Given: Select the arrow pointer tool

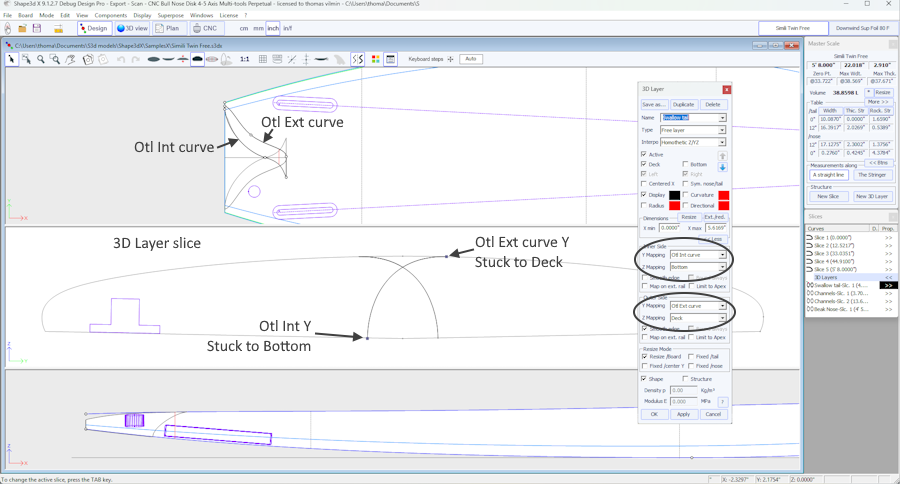Looking at the screenshot, I should pos(11,60).
